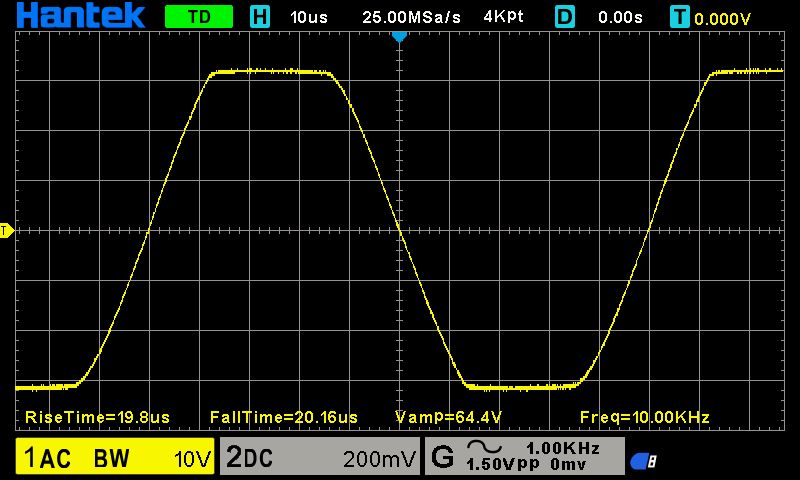This screenshot has width=800, height=480.
Task: Click the FallTime=20.16us measurement
Action: point(284,417)
